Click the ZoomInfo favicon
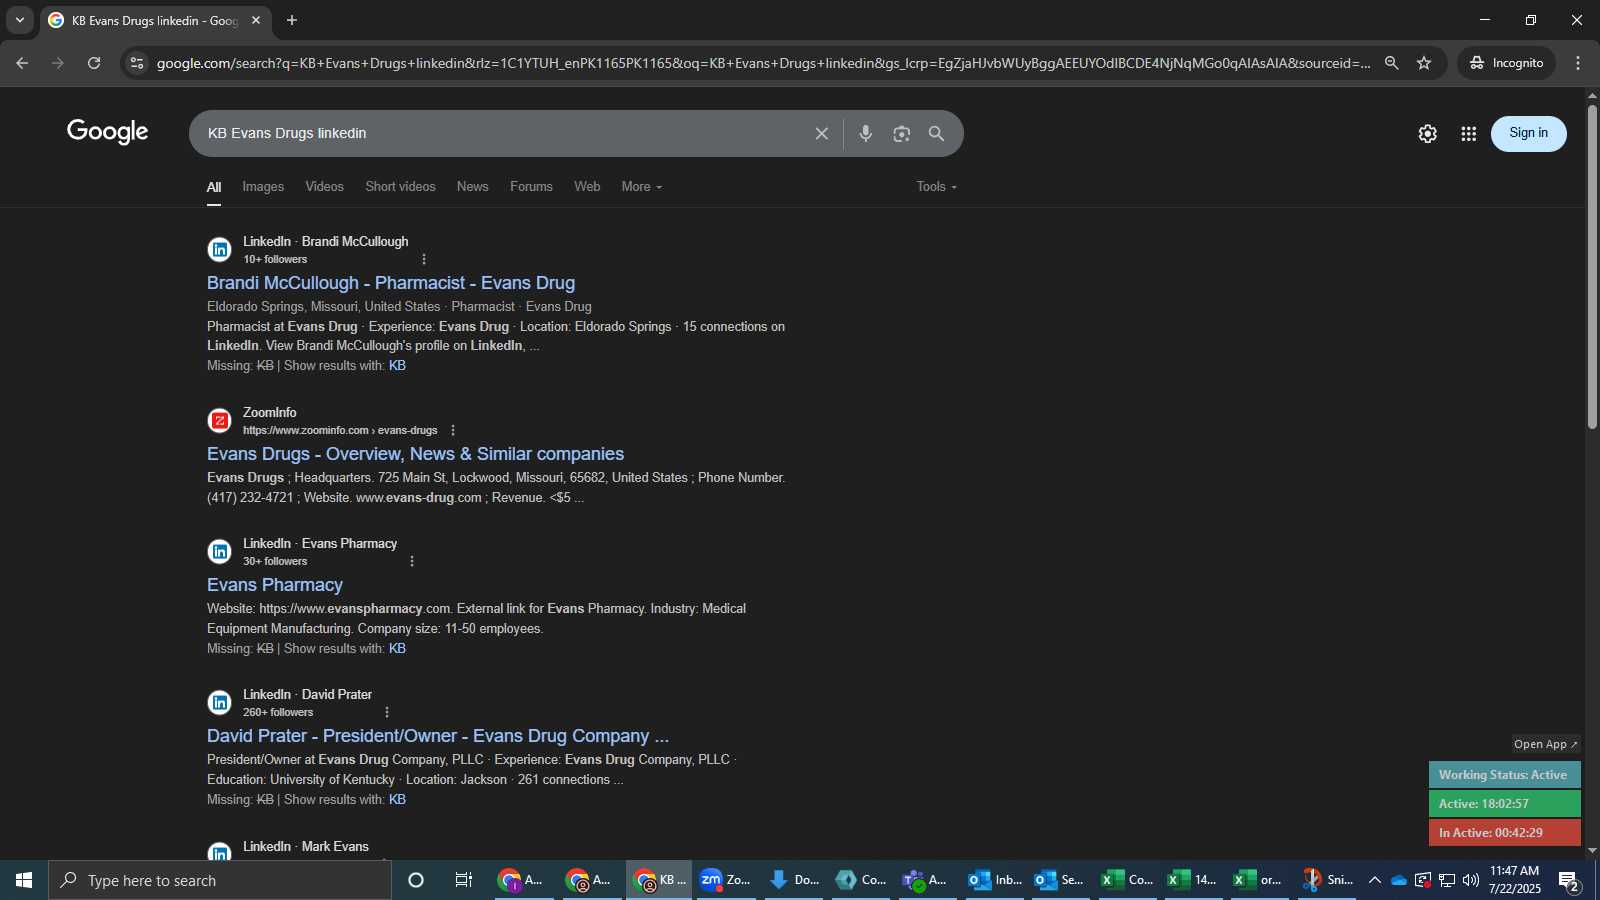This screenshot has width=1600, height=900. click(219, 420)
